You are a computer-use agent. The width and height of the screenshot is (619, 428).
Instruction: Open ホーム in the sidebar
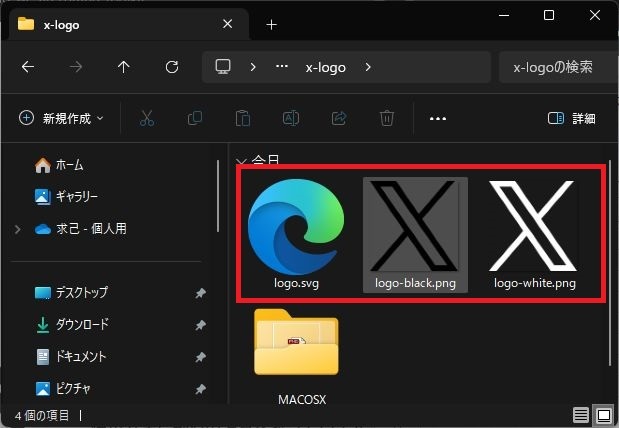[59, 165]
